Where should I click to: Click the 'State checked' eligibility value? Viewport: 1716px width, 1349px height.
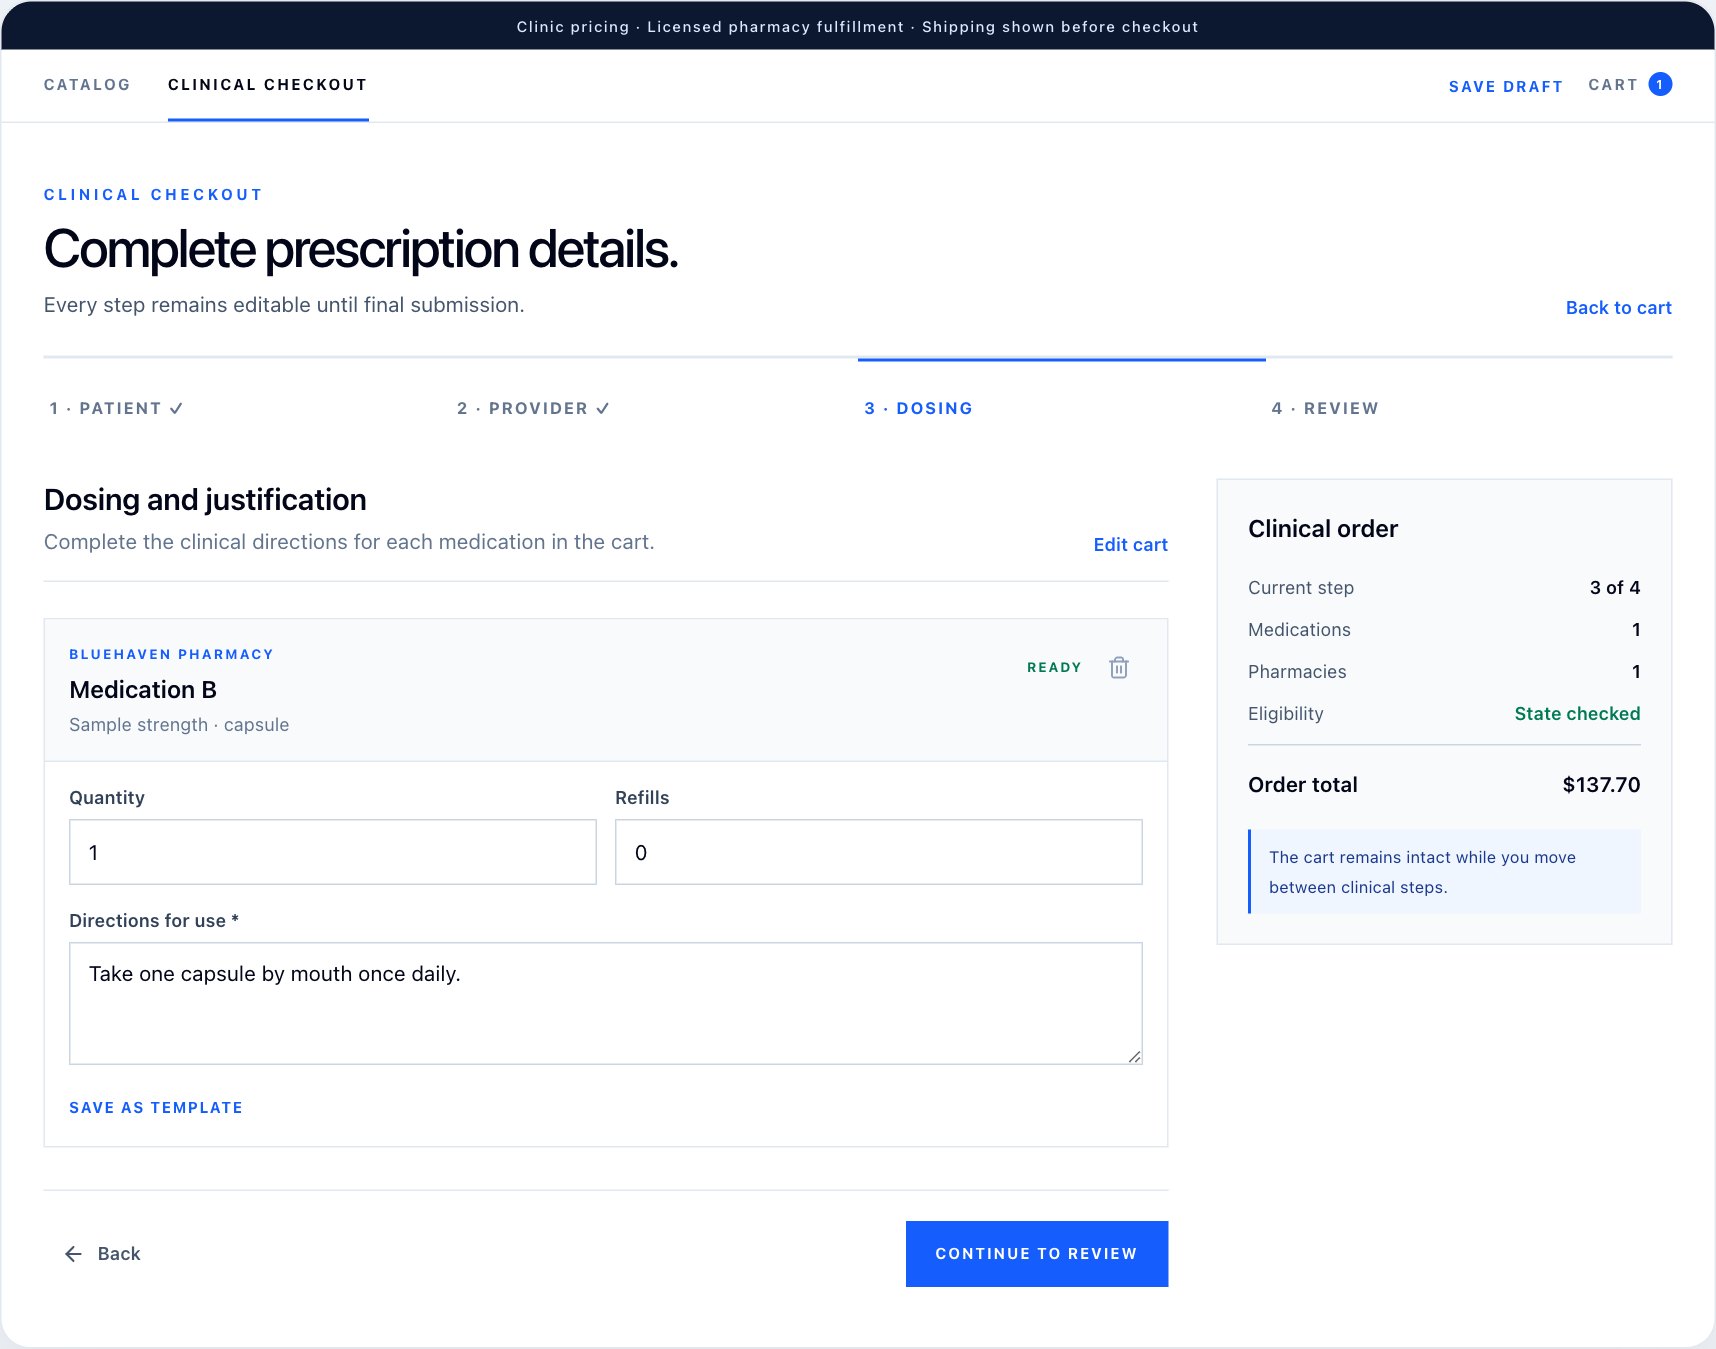[x=1577, y=713]
